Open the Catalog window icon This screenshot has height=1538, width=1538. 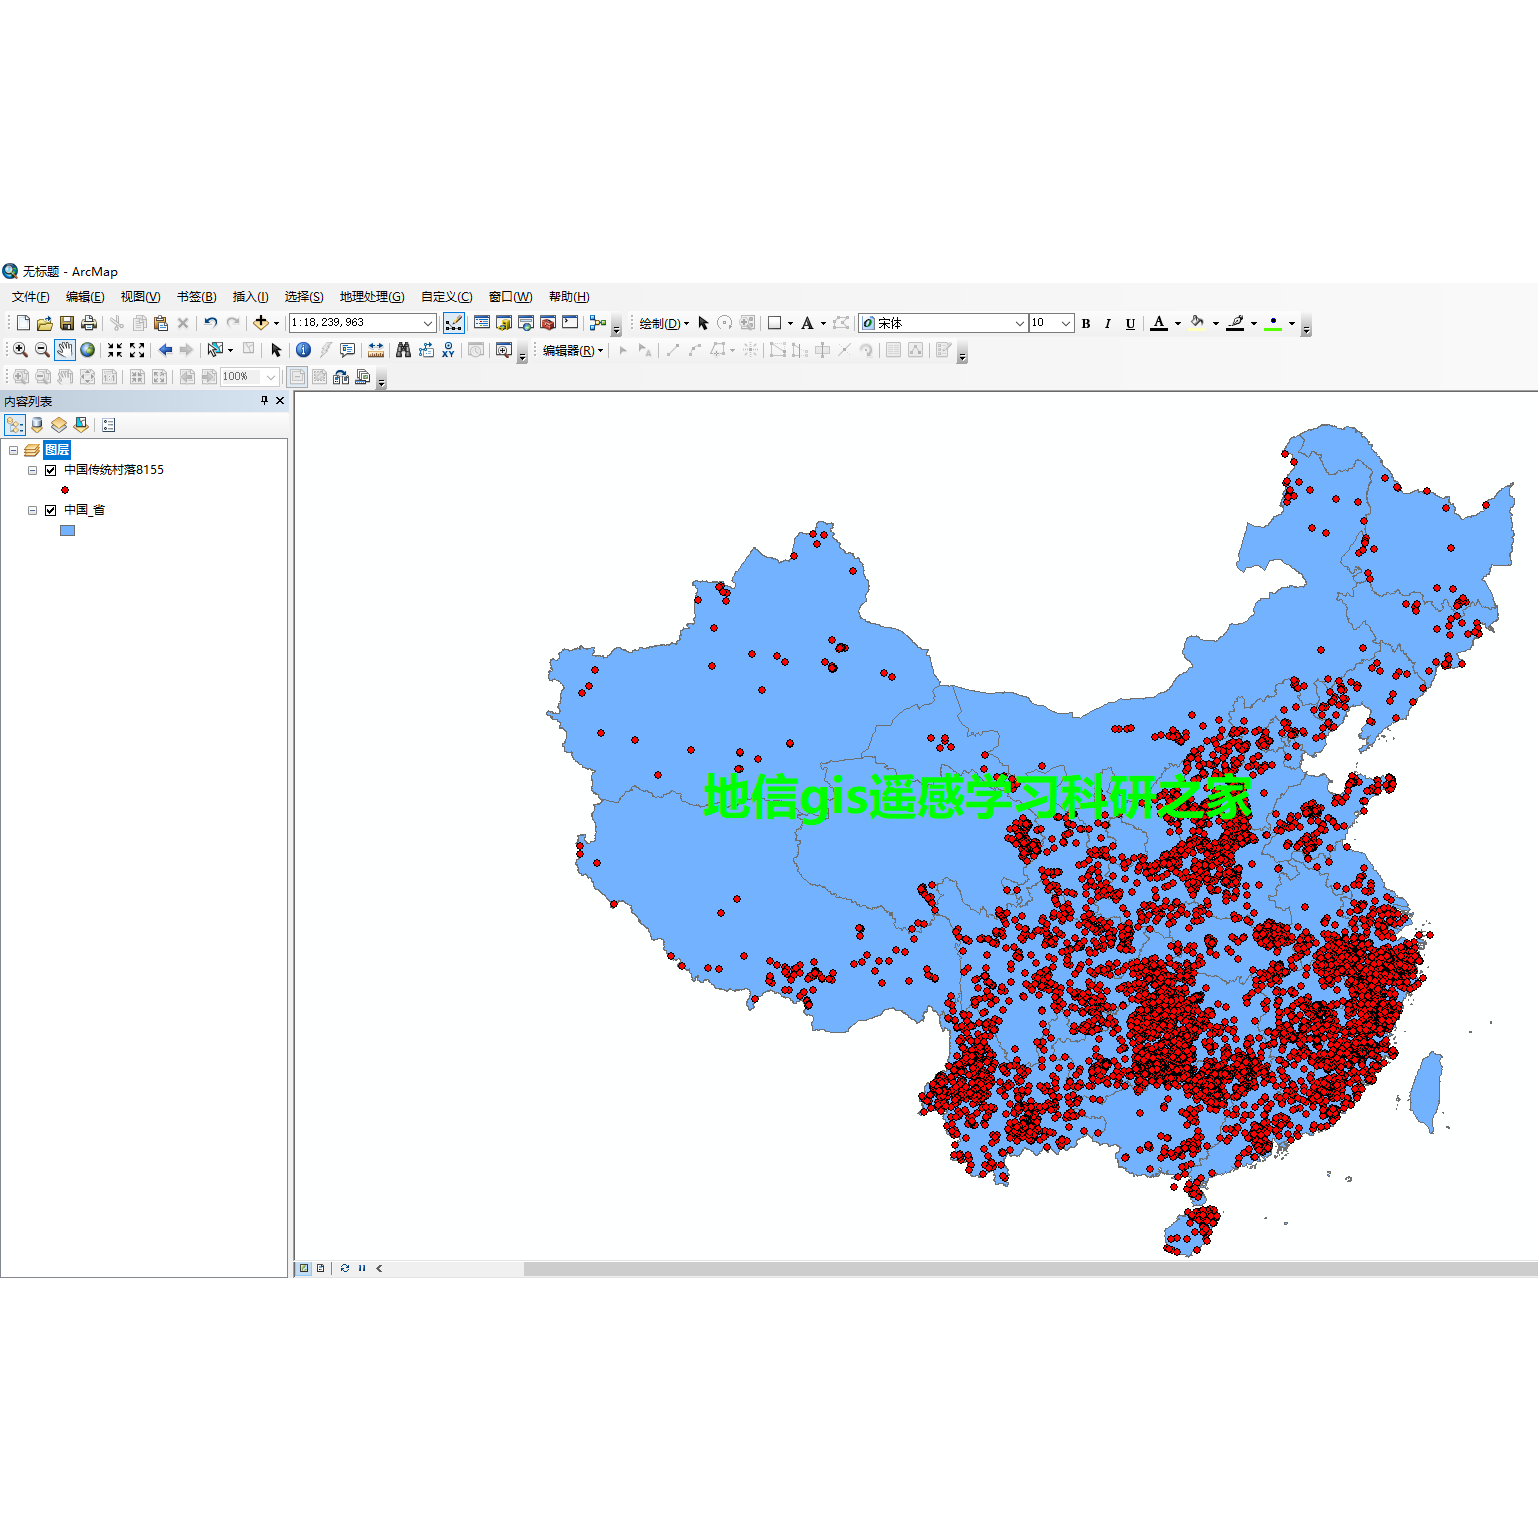click(503, 322)
